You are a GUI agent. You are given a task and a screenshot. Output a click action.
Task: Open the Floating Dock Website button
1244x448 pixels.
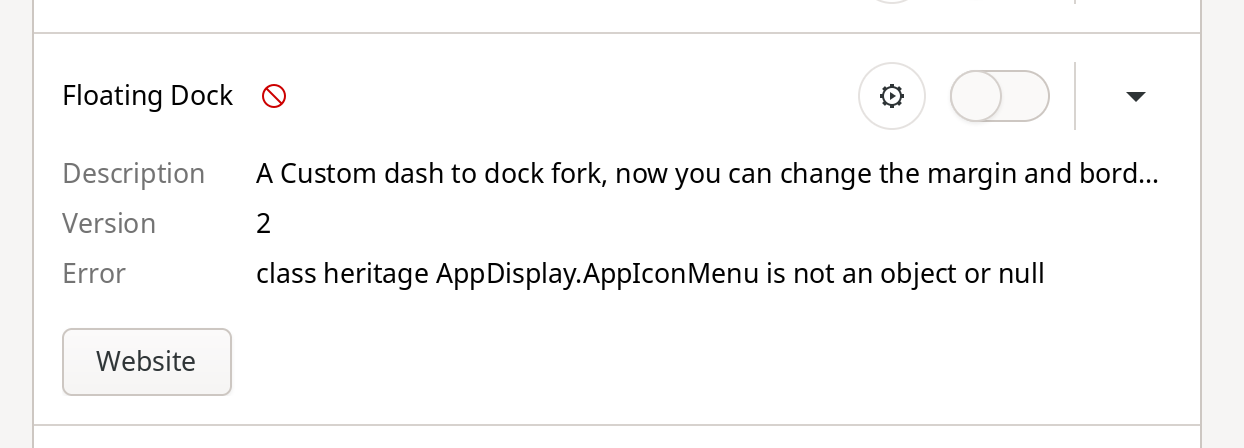point(147,361)
